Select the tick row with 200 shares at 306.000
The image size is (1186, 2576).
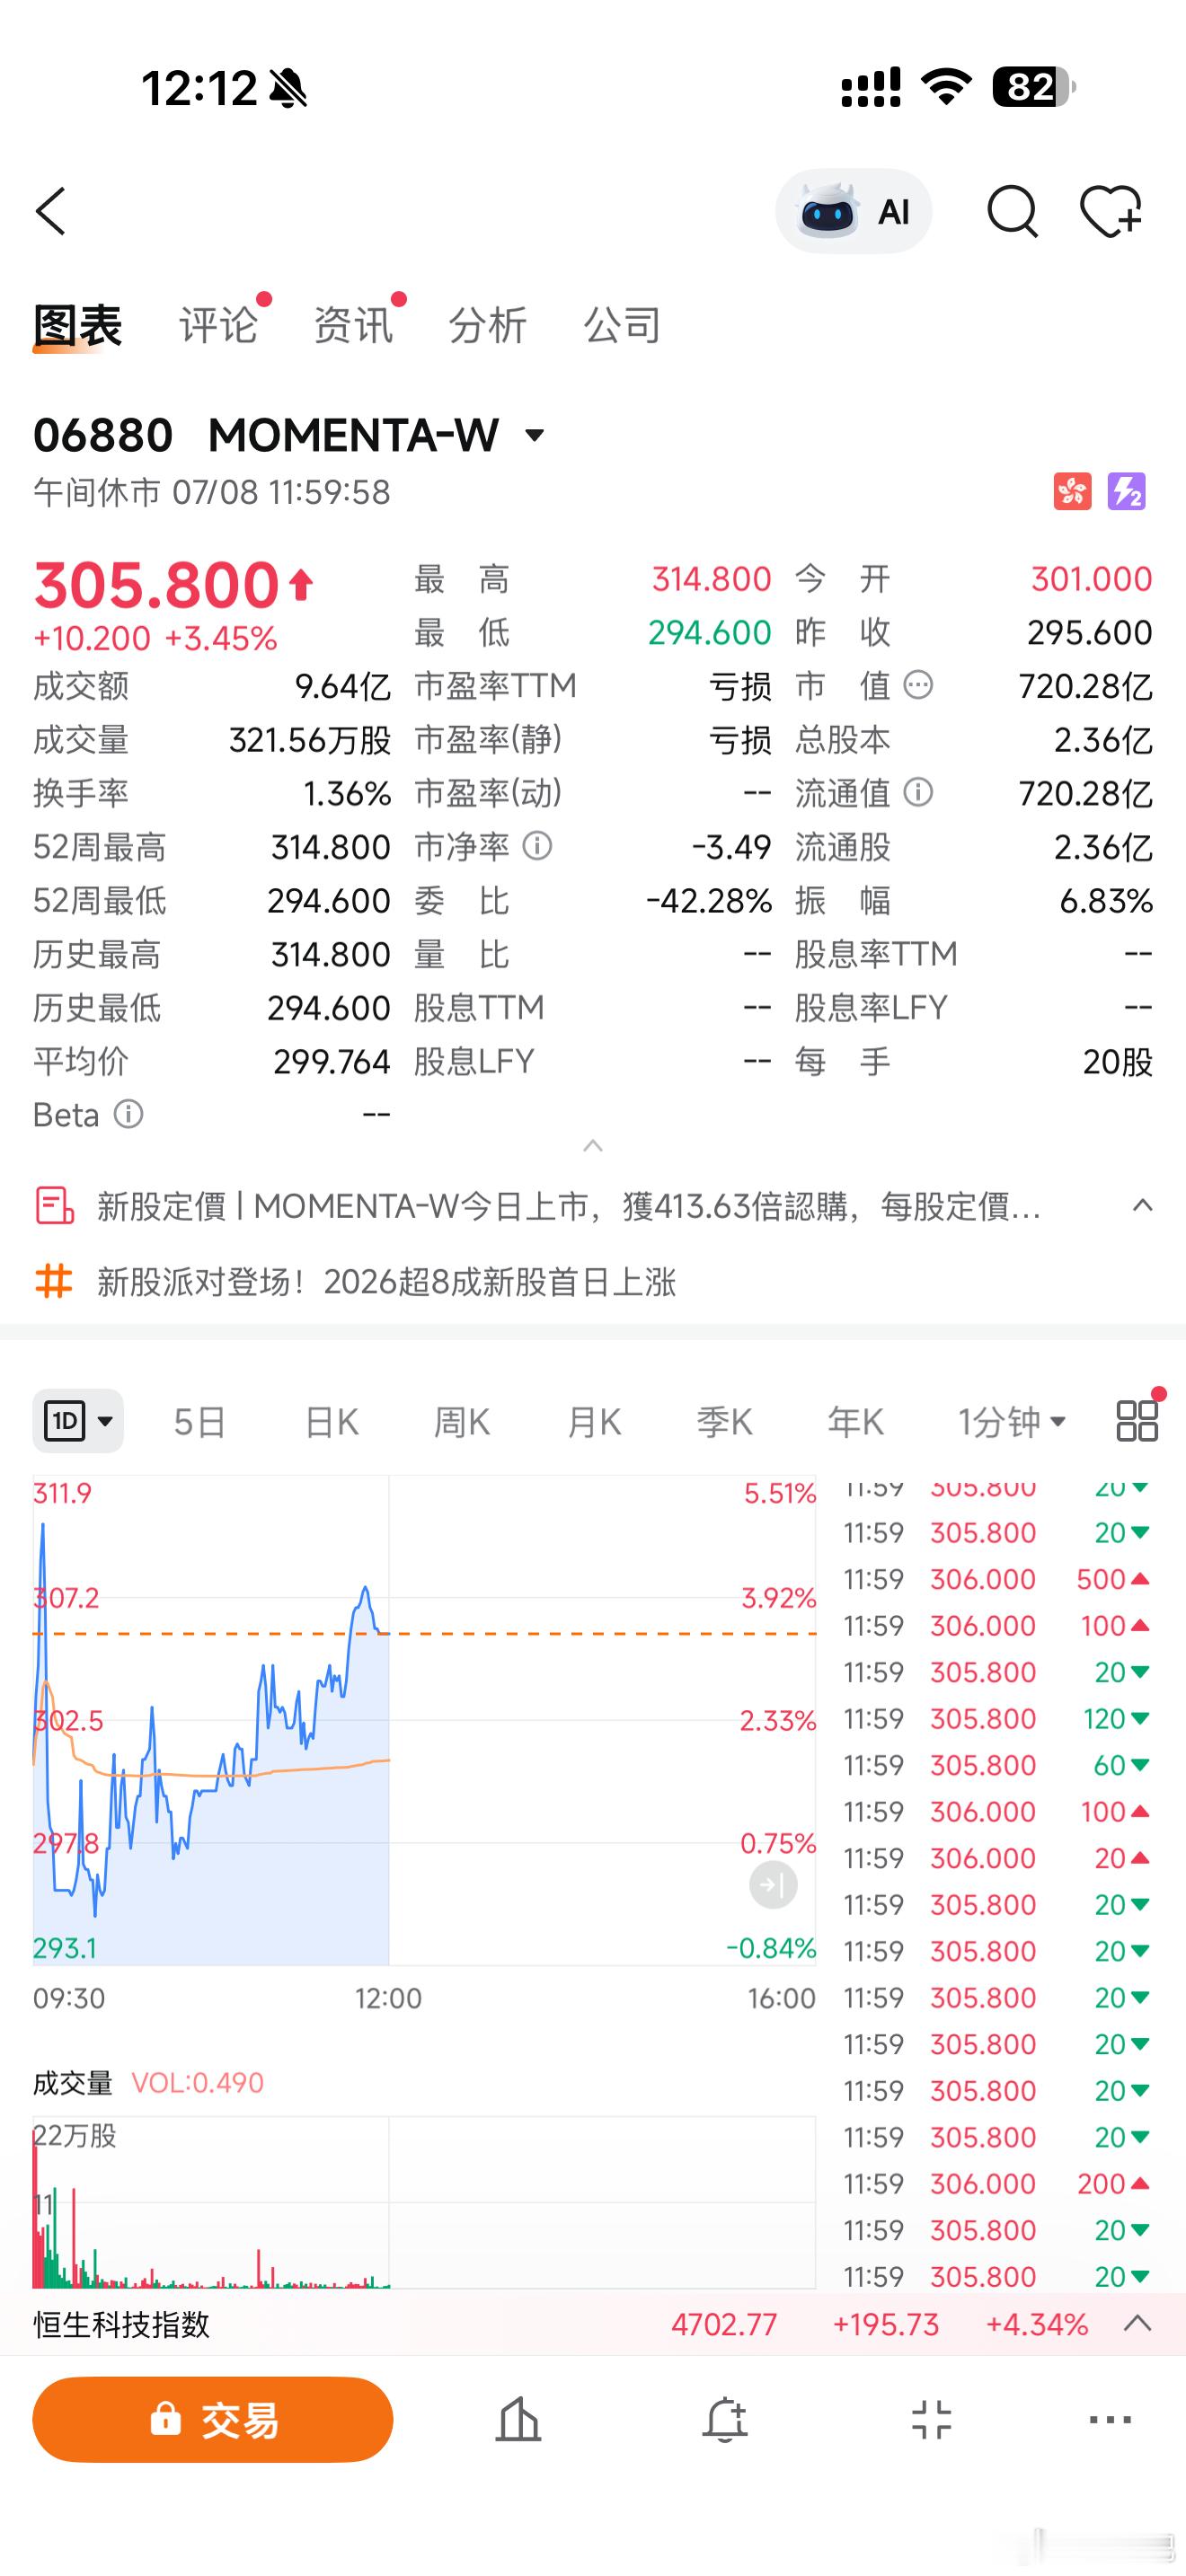click(x=996, y=2183)
